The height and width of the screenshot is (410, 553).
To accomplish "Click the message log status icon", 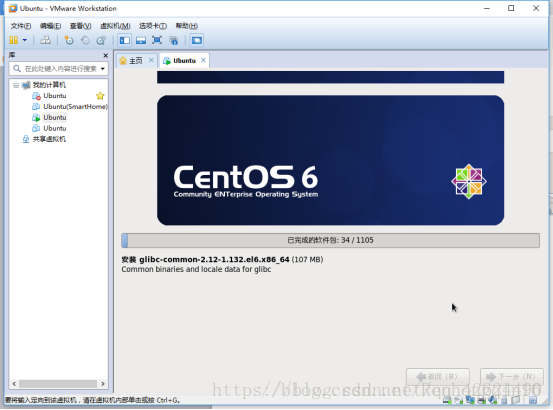I will point(533,400).
